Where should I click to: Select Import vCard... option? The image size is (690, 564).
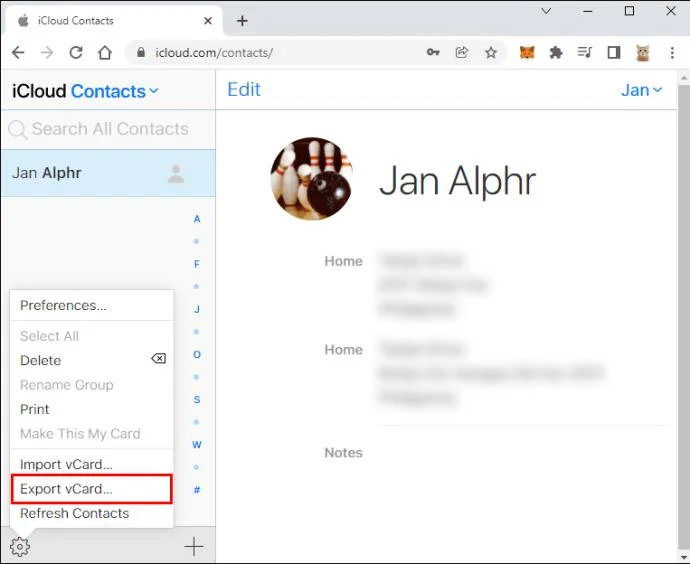(x=92, y=464)
